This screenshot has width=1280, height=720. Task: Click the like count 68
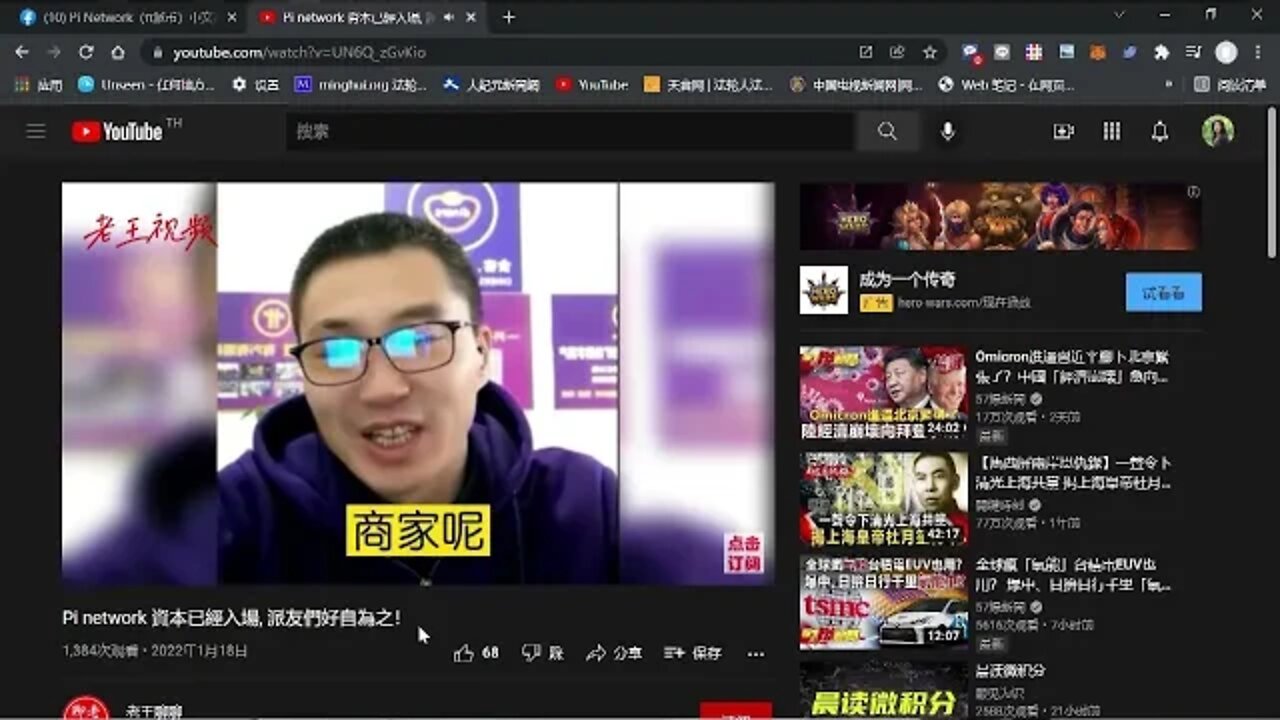490,653
